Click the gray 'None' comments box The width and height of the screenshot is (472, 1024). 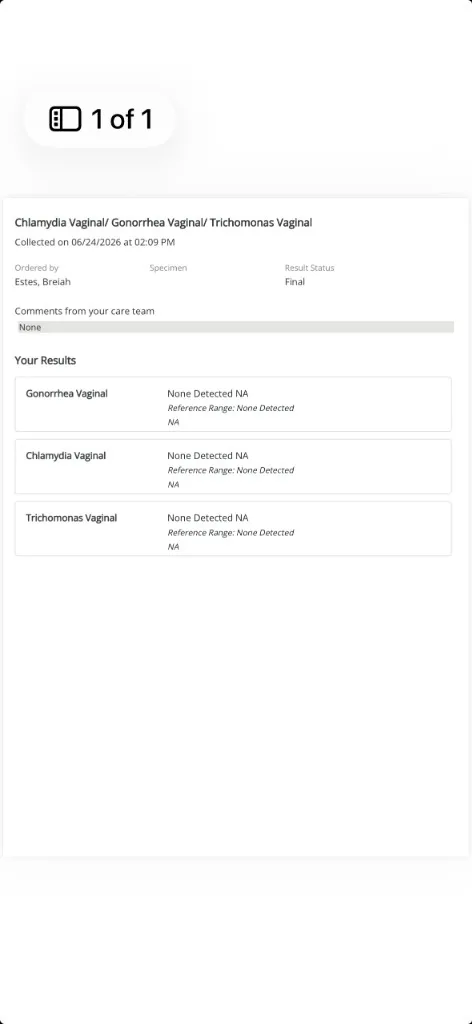pyautogui.click(x=235, y=327)
